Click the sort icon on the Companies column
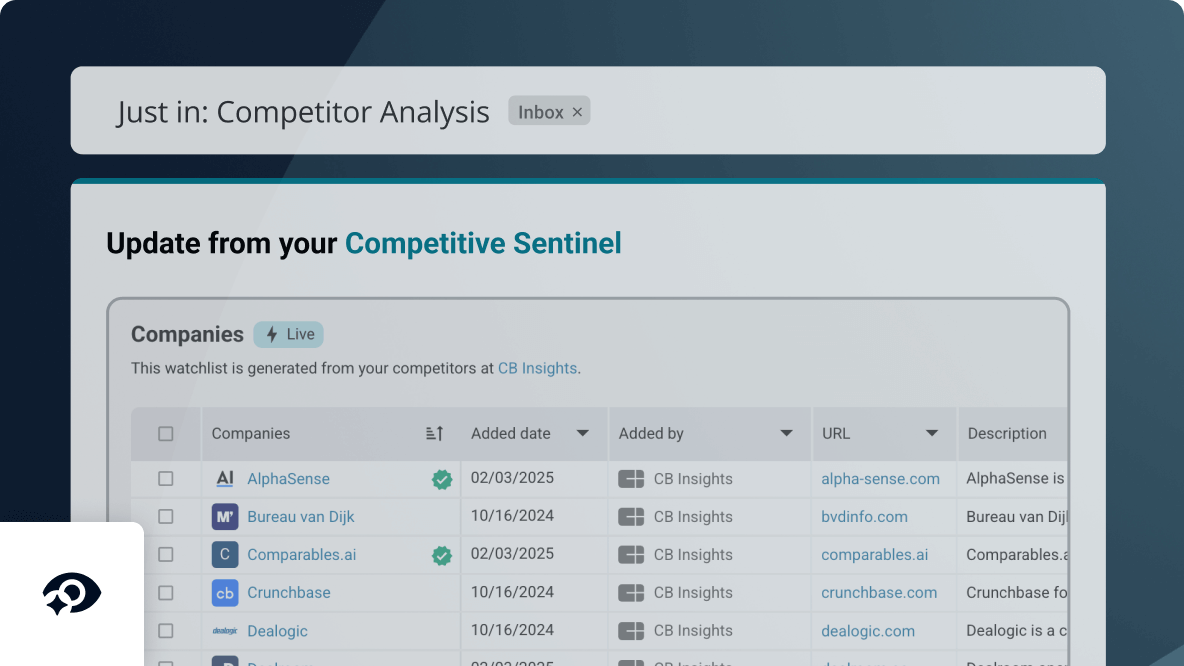 click(x=434, y=433)
